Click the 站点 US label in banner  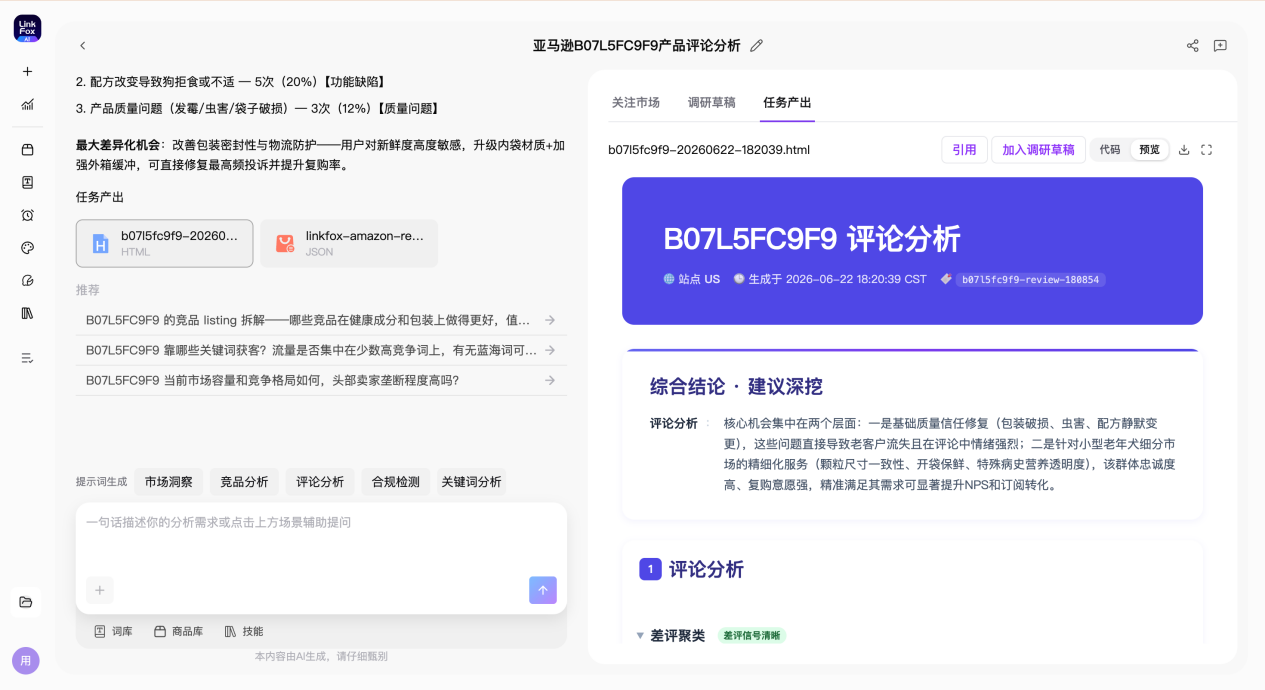692,279
